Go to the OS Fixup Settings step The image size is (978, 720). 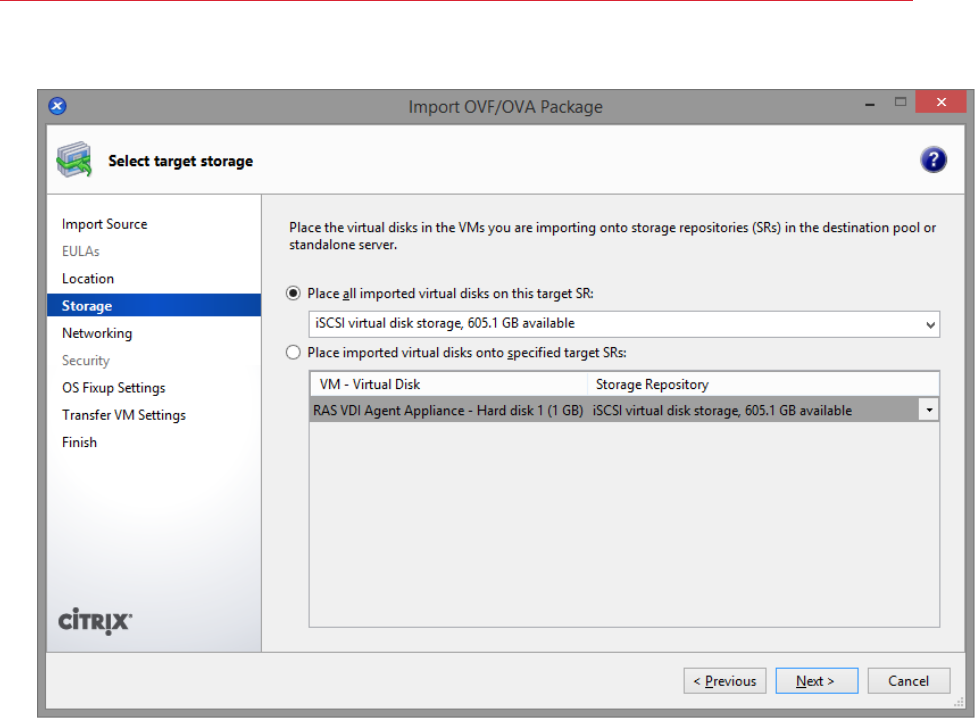[x=114, y=388]
